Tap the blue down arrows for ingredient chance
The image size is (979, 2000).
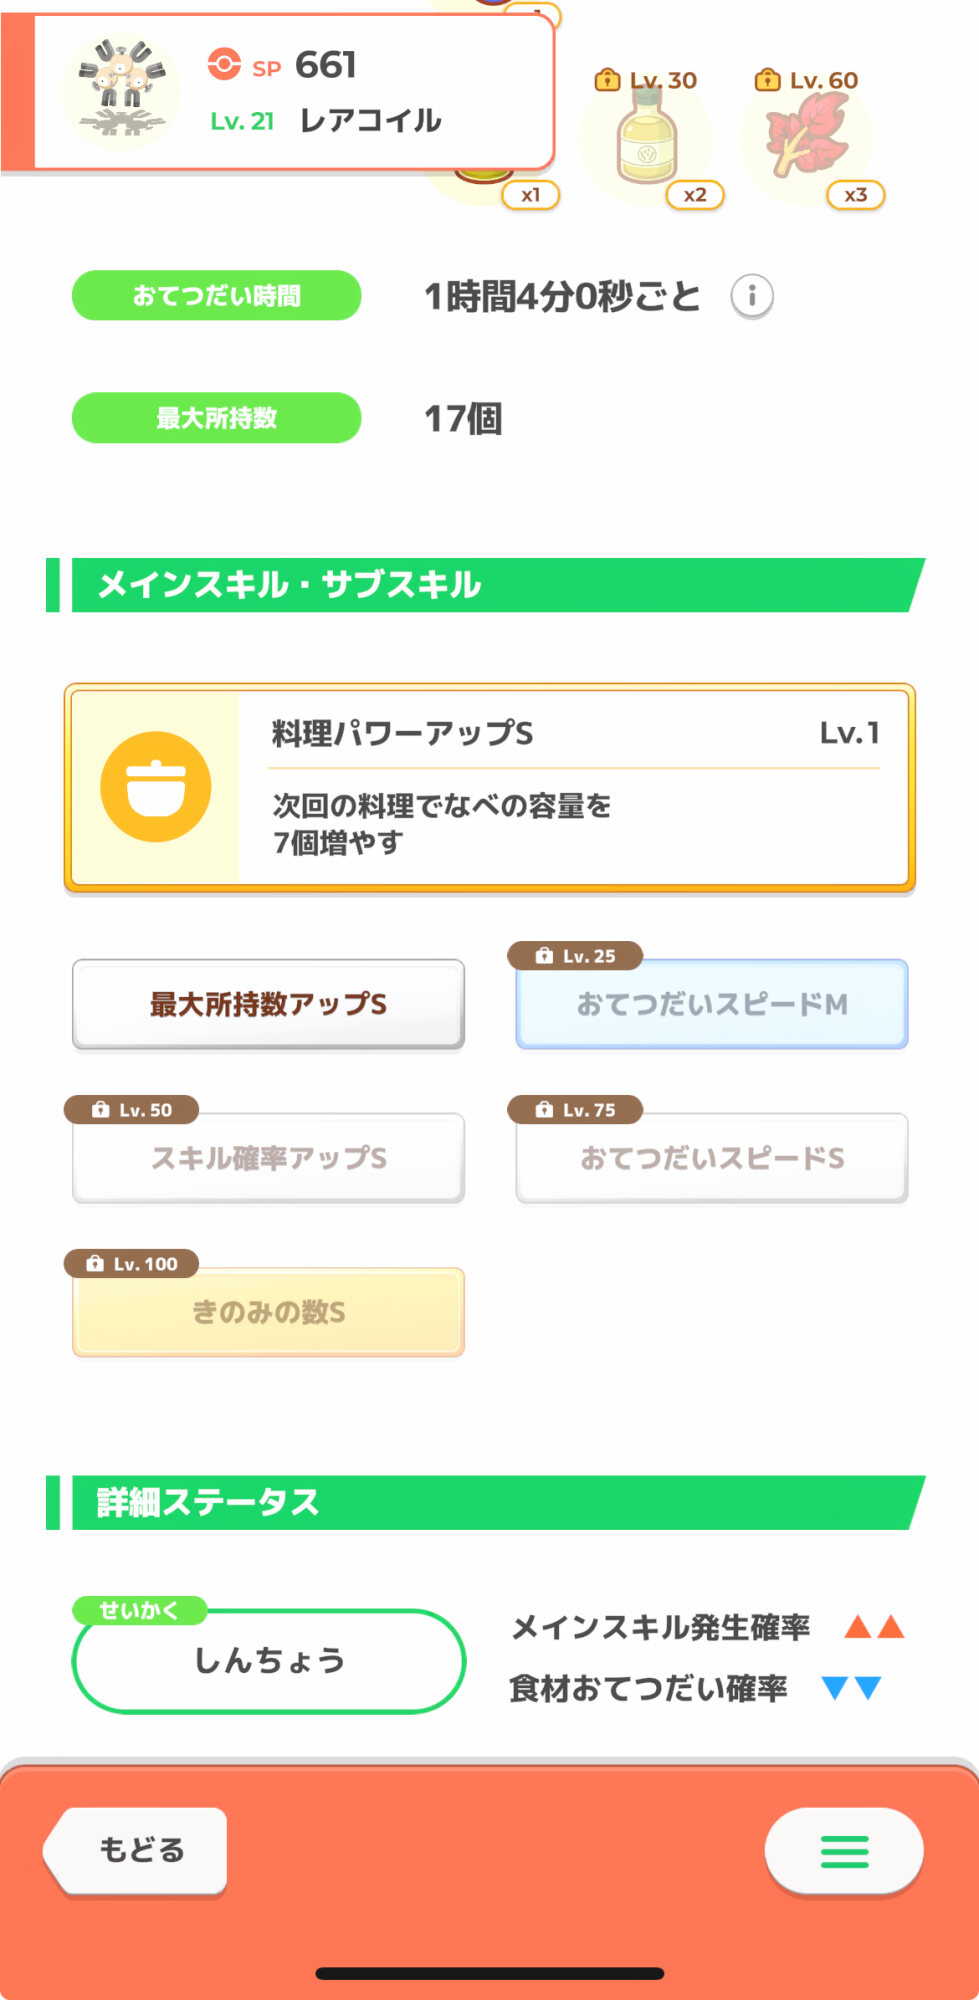(851, 1688)
